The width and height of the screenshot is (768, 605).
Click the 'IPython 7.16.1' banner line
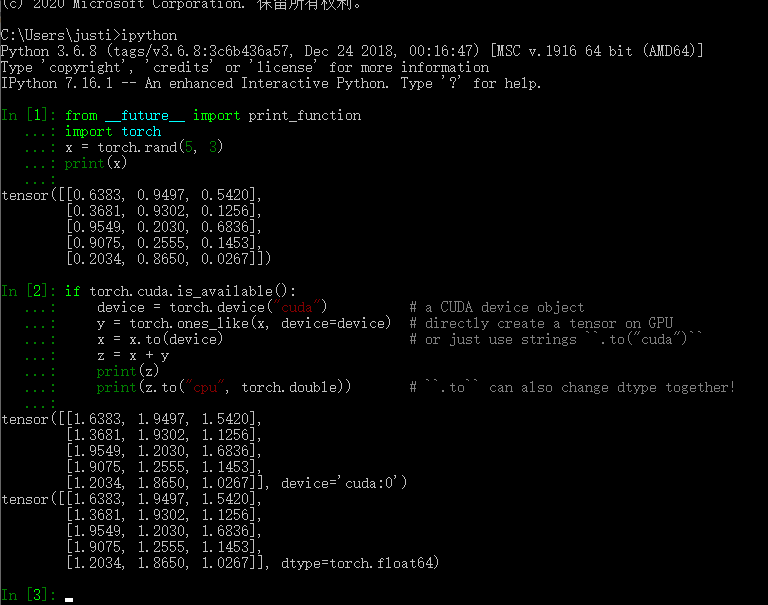click(x=271, y=83)
